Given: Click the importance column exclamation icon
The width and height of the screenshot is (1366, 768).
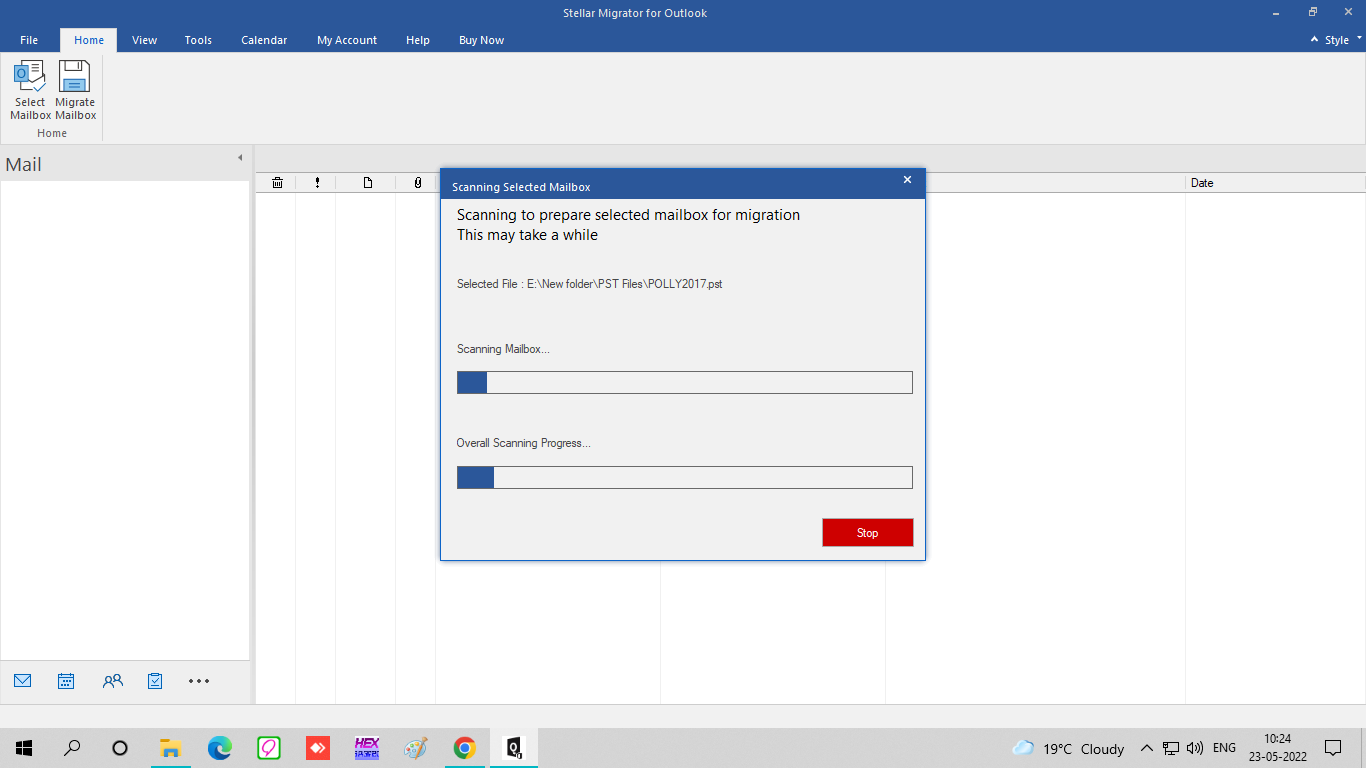Looking at the screenshot, I should (x=317, y=183).
